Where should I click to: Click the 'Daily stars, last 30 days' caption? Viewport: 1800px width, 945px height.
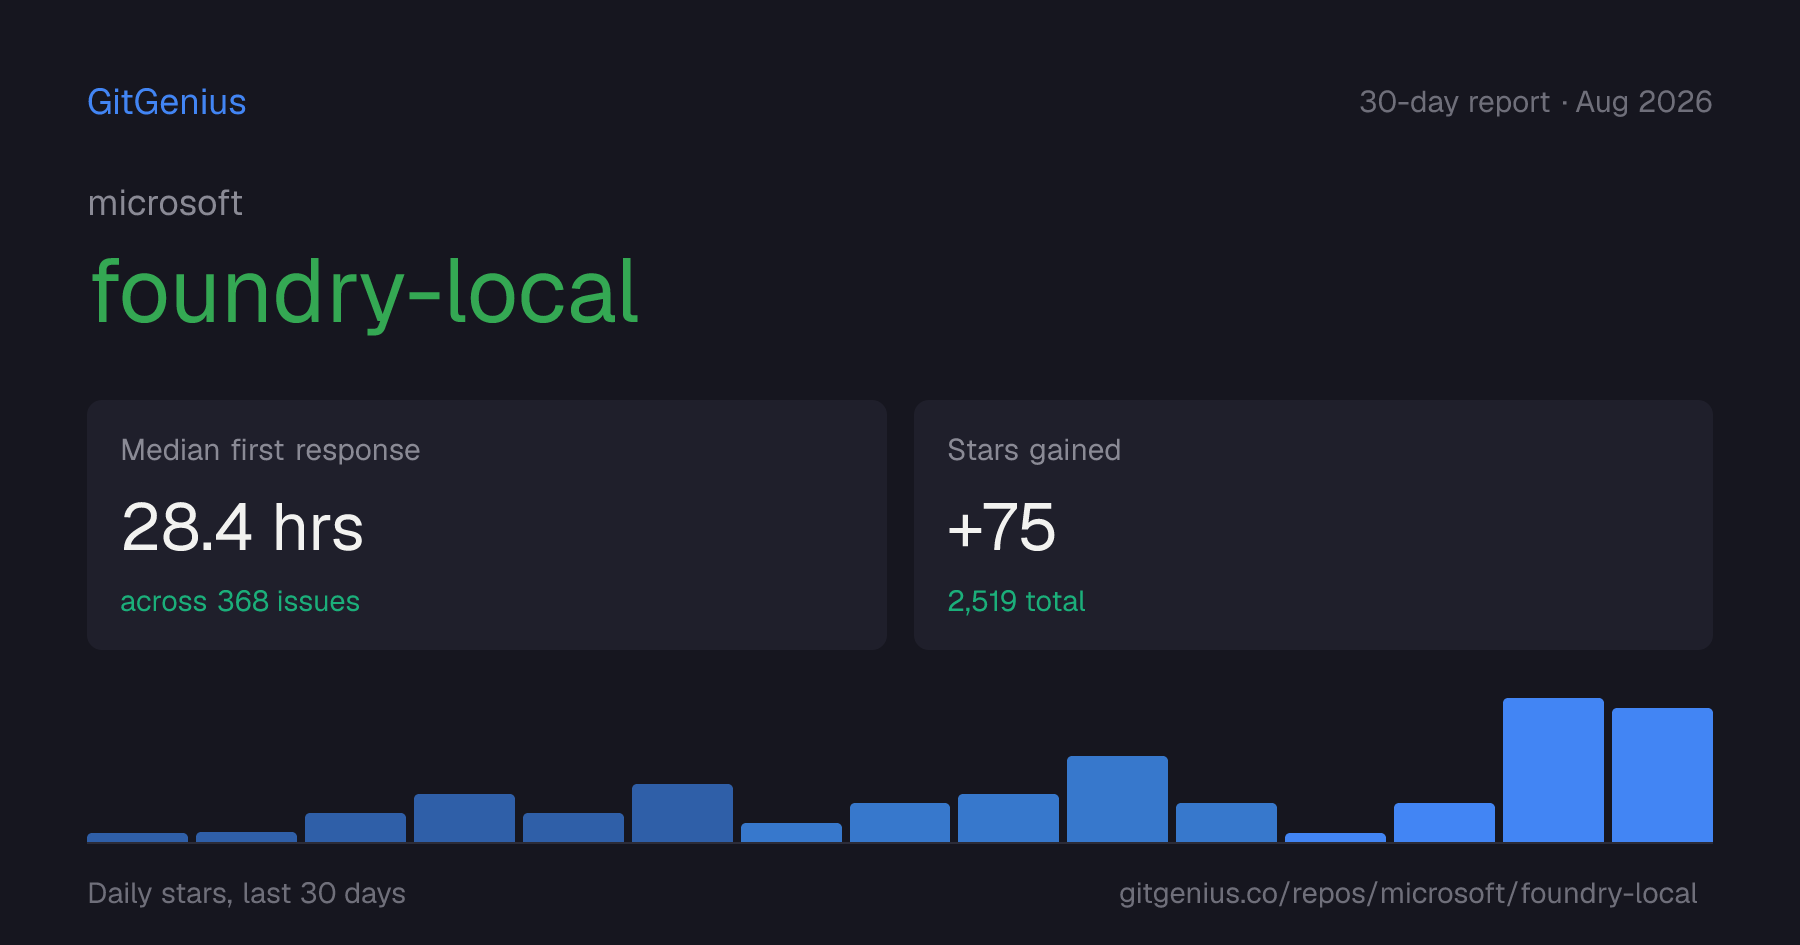pos(247,893)
